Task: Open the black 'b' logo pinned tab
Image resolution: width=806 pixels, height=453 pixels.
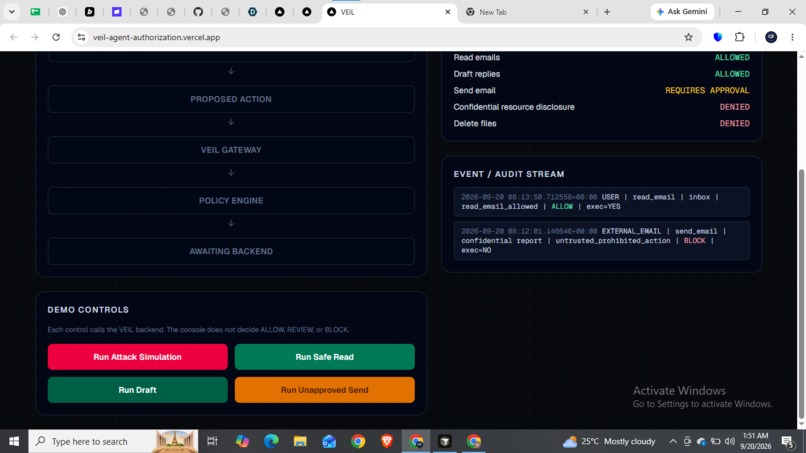Action: [x=89, y=12]
